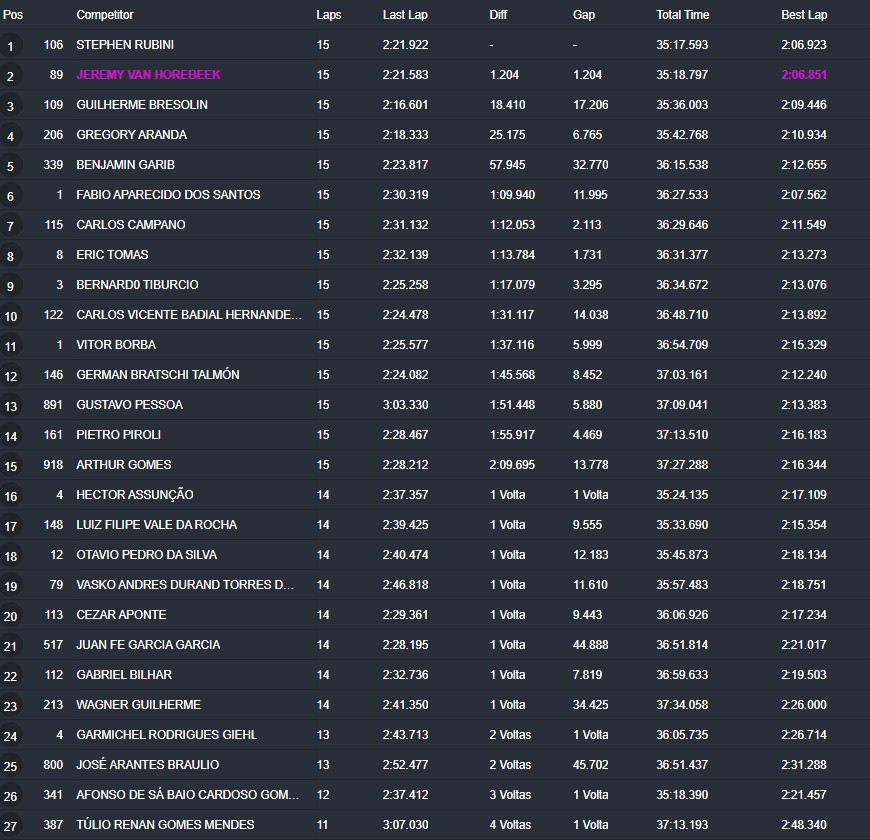Select competitor BERNARD0 TIBURCIO
The image size is (870, 840).
click(137, 285)
